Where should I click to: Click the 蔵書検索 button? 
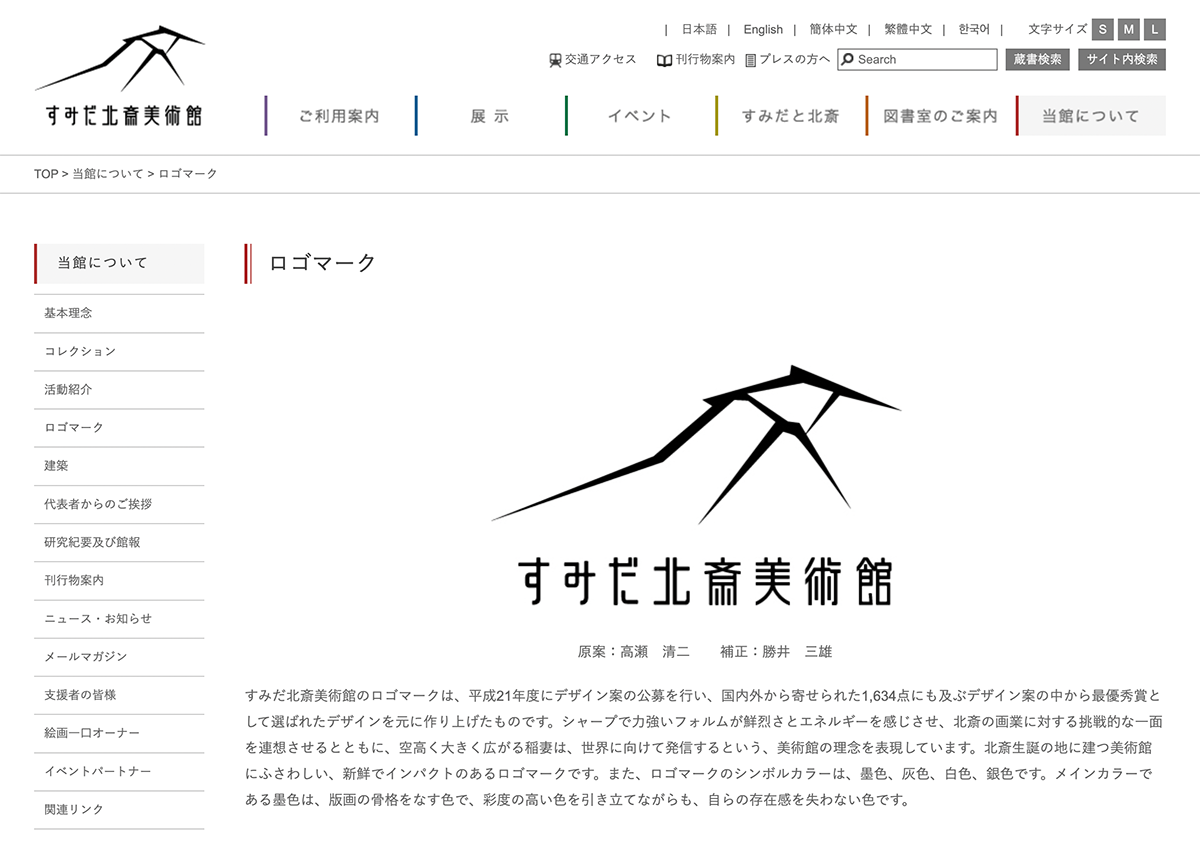pyautogui.click(x=1037, y=60)
